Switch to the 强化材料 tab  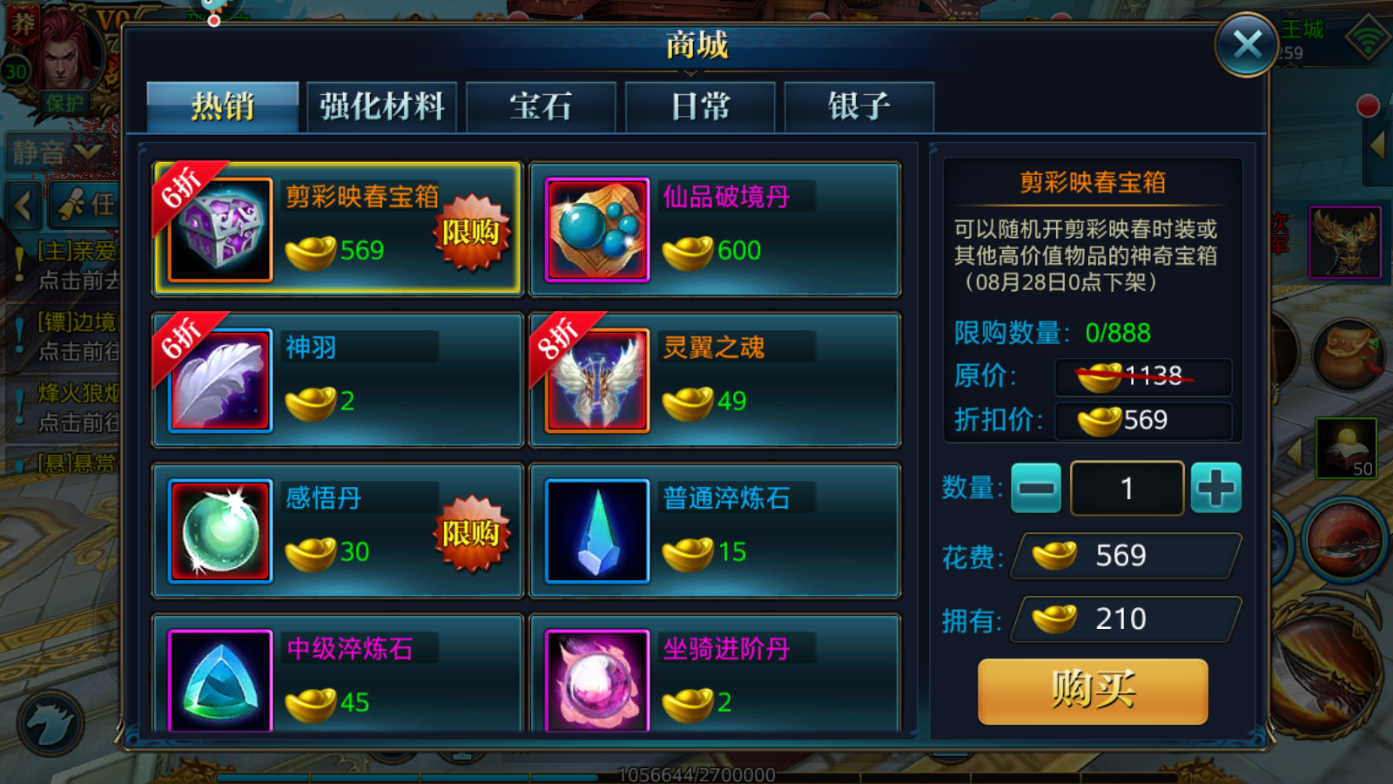tap(382, 107)
